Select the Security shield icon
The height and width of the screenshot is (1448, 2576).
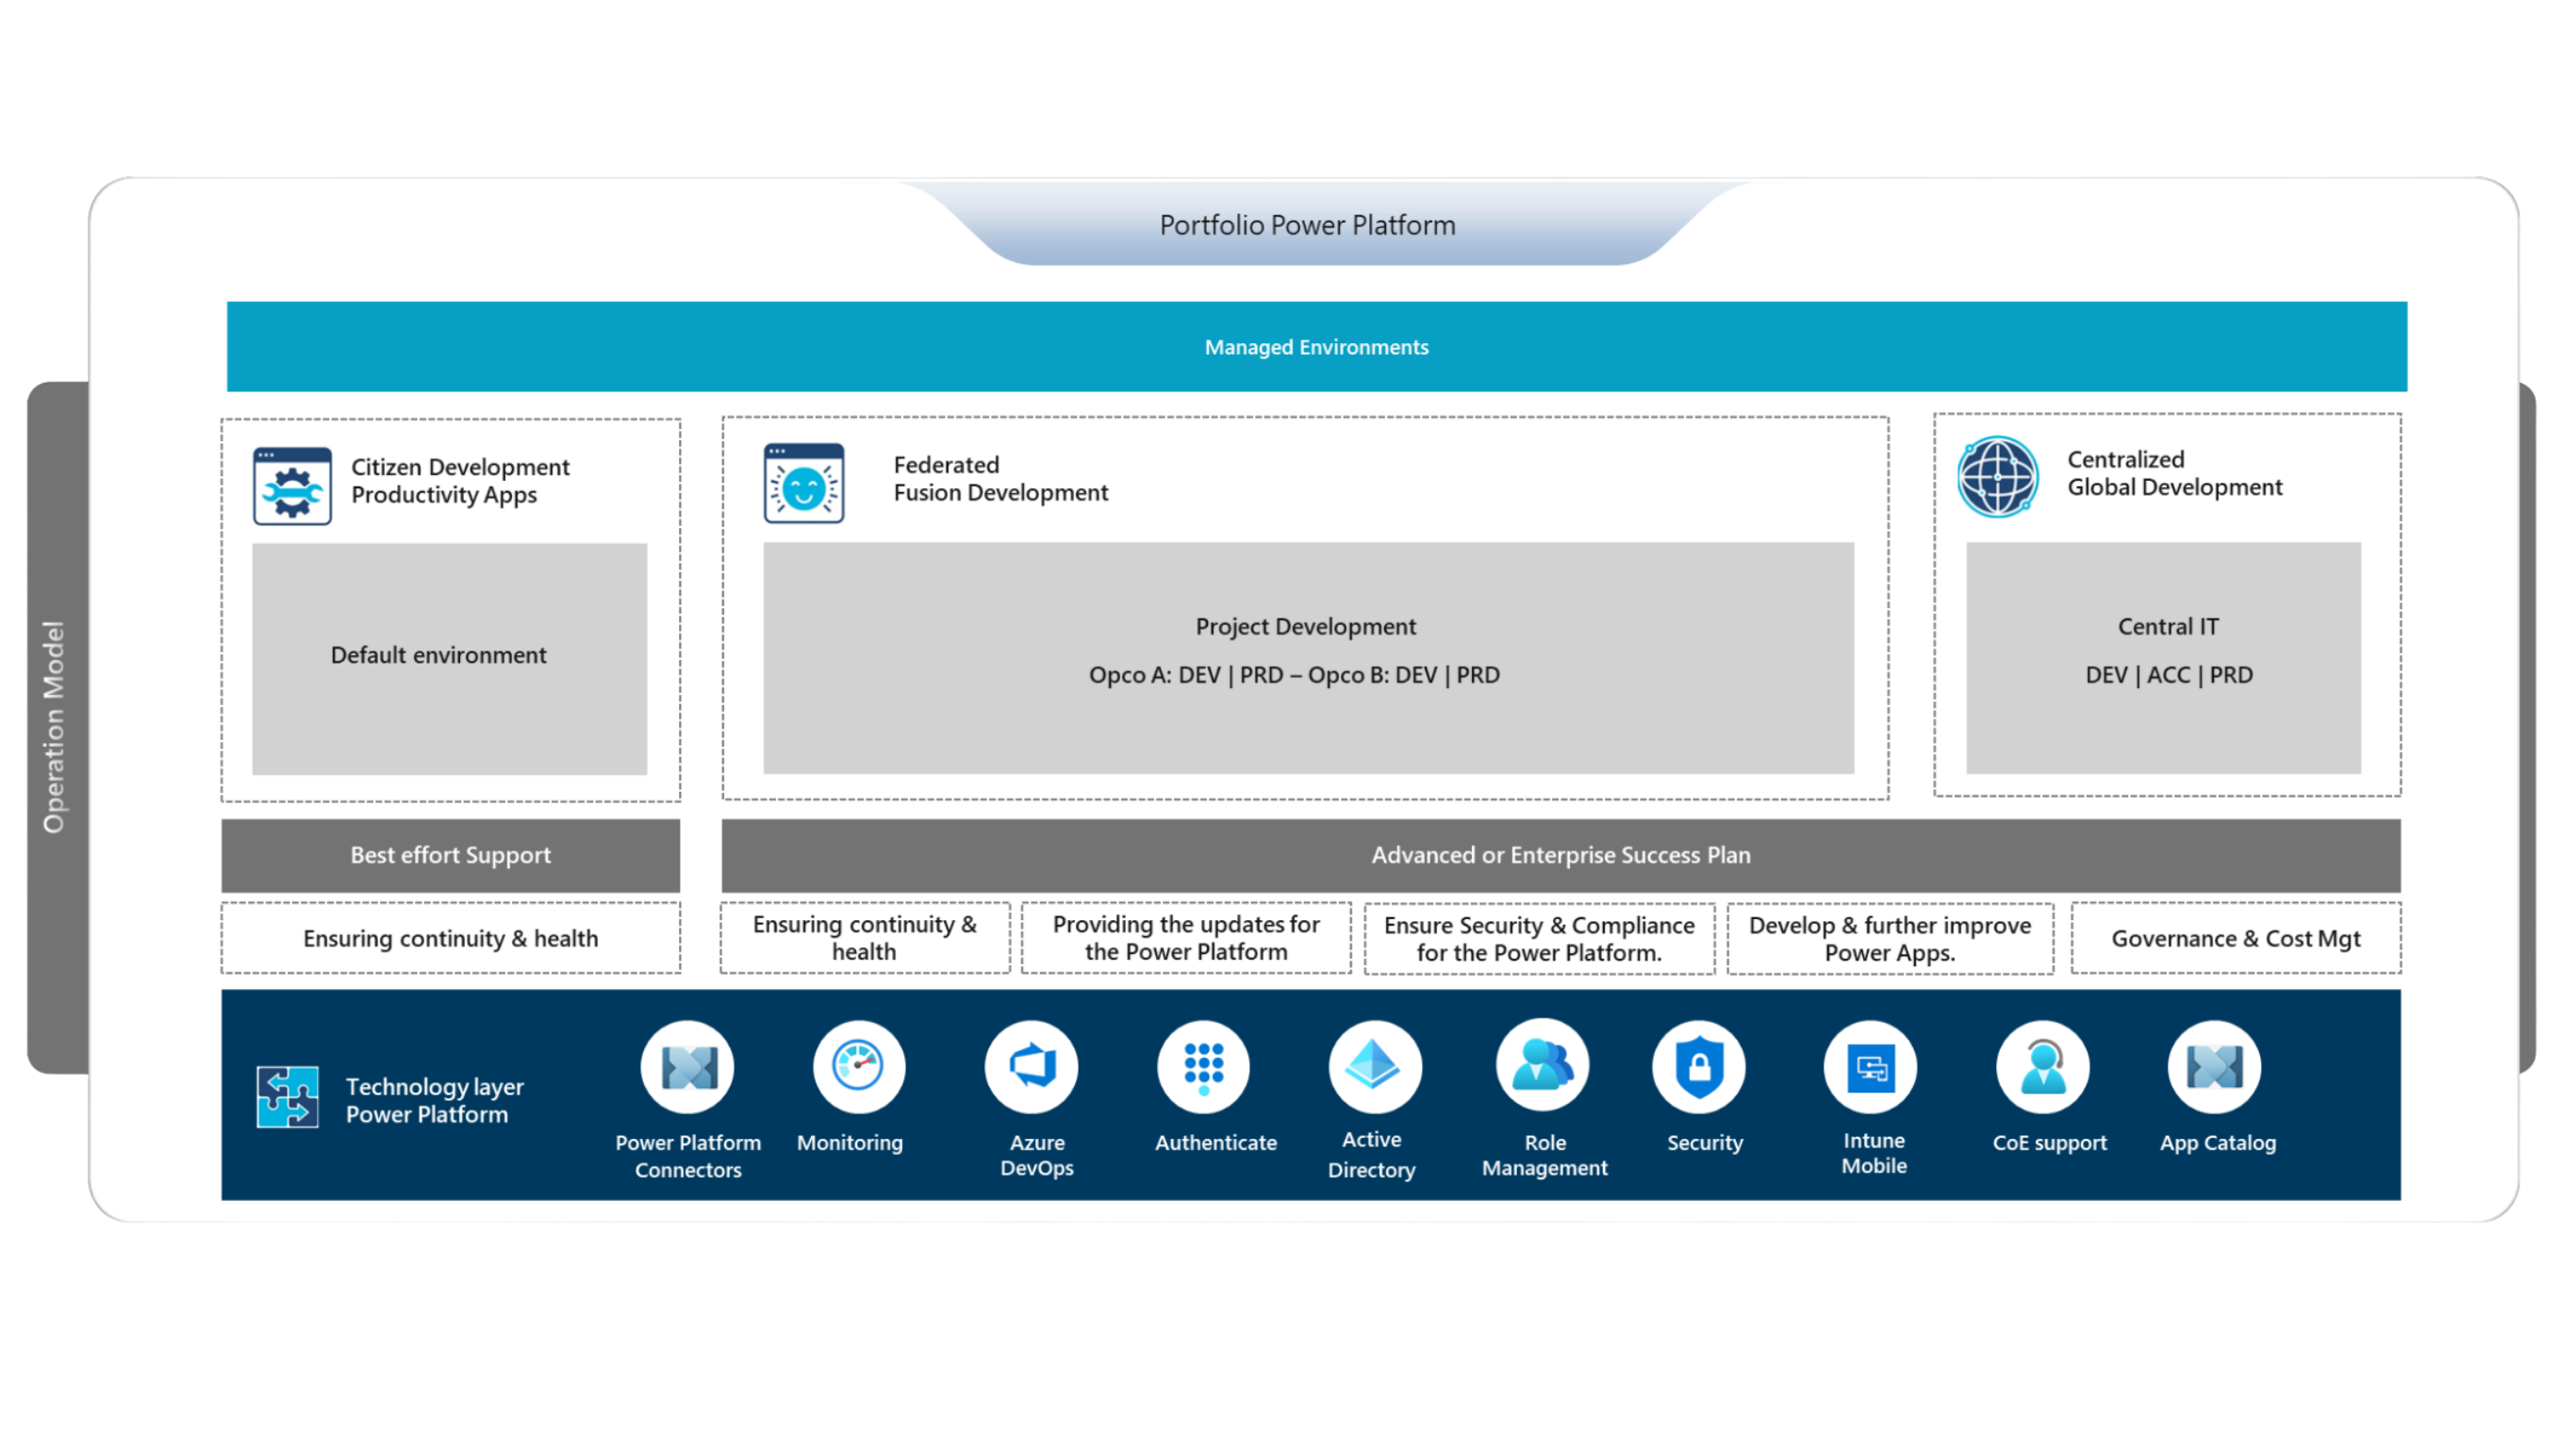click(1700, 1066)
